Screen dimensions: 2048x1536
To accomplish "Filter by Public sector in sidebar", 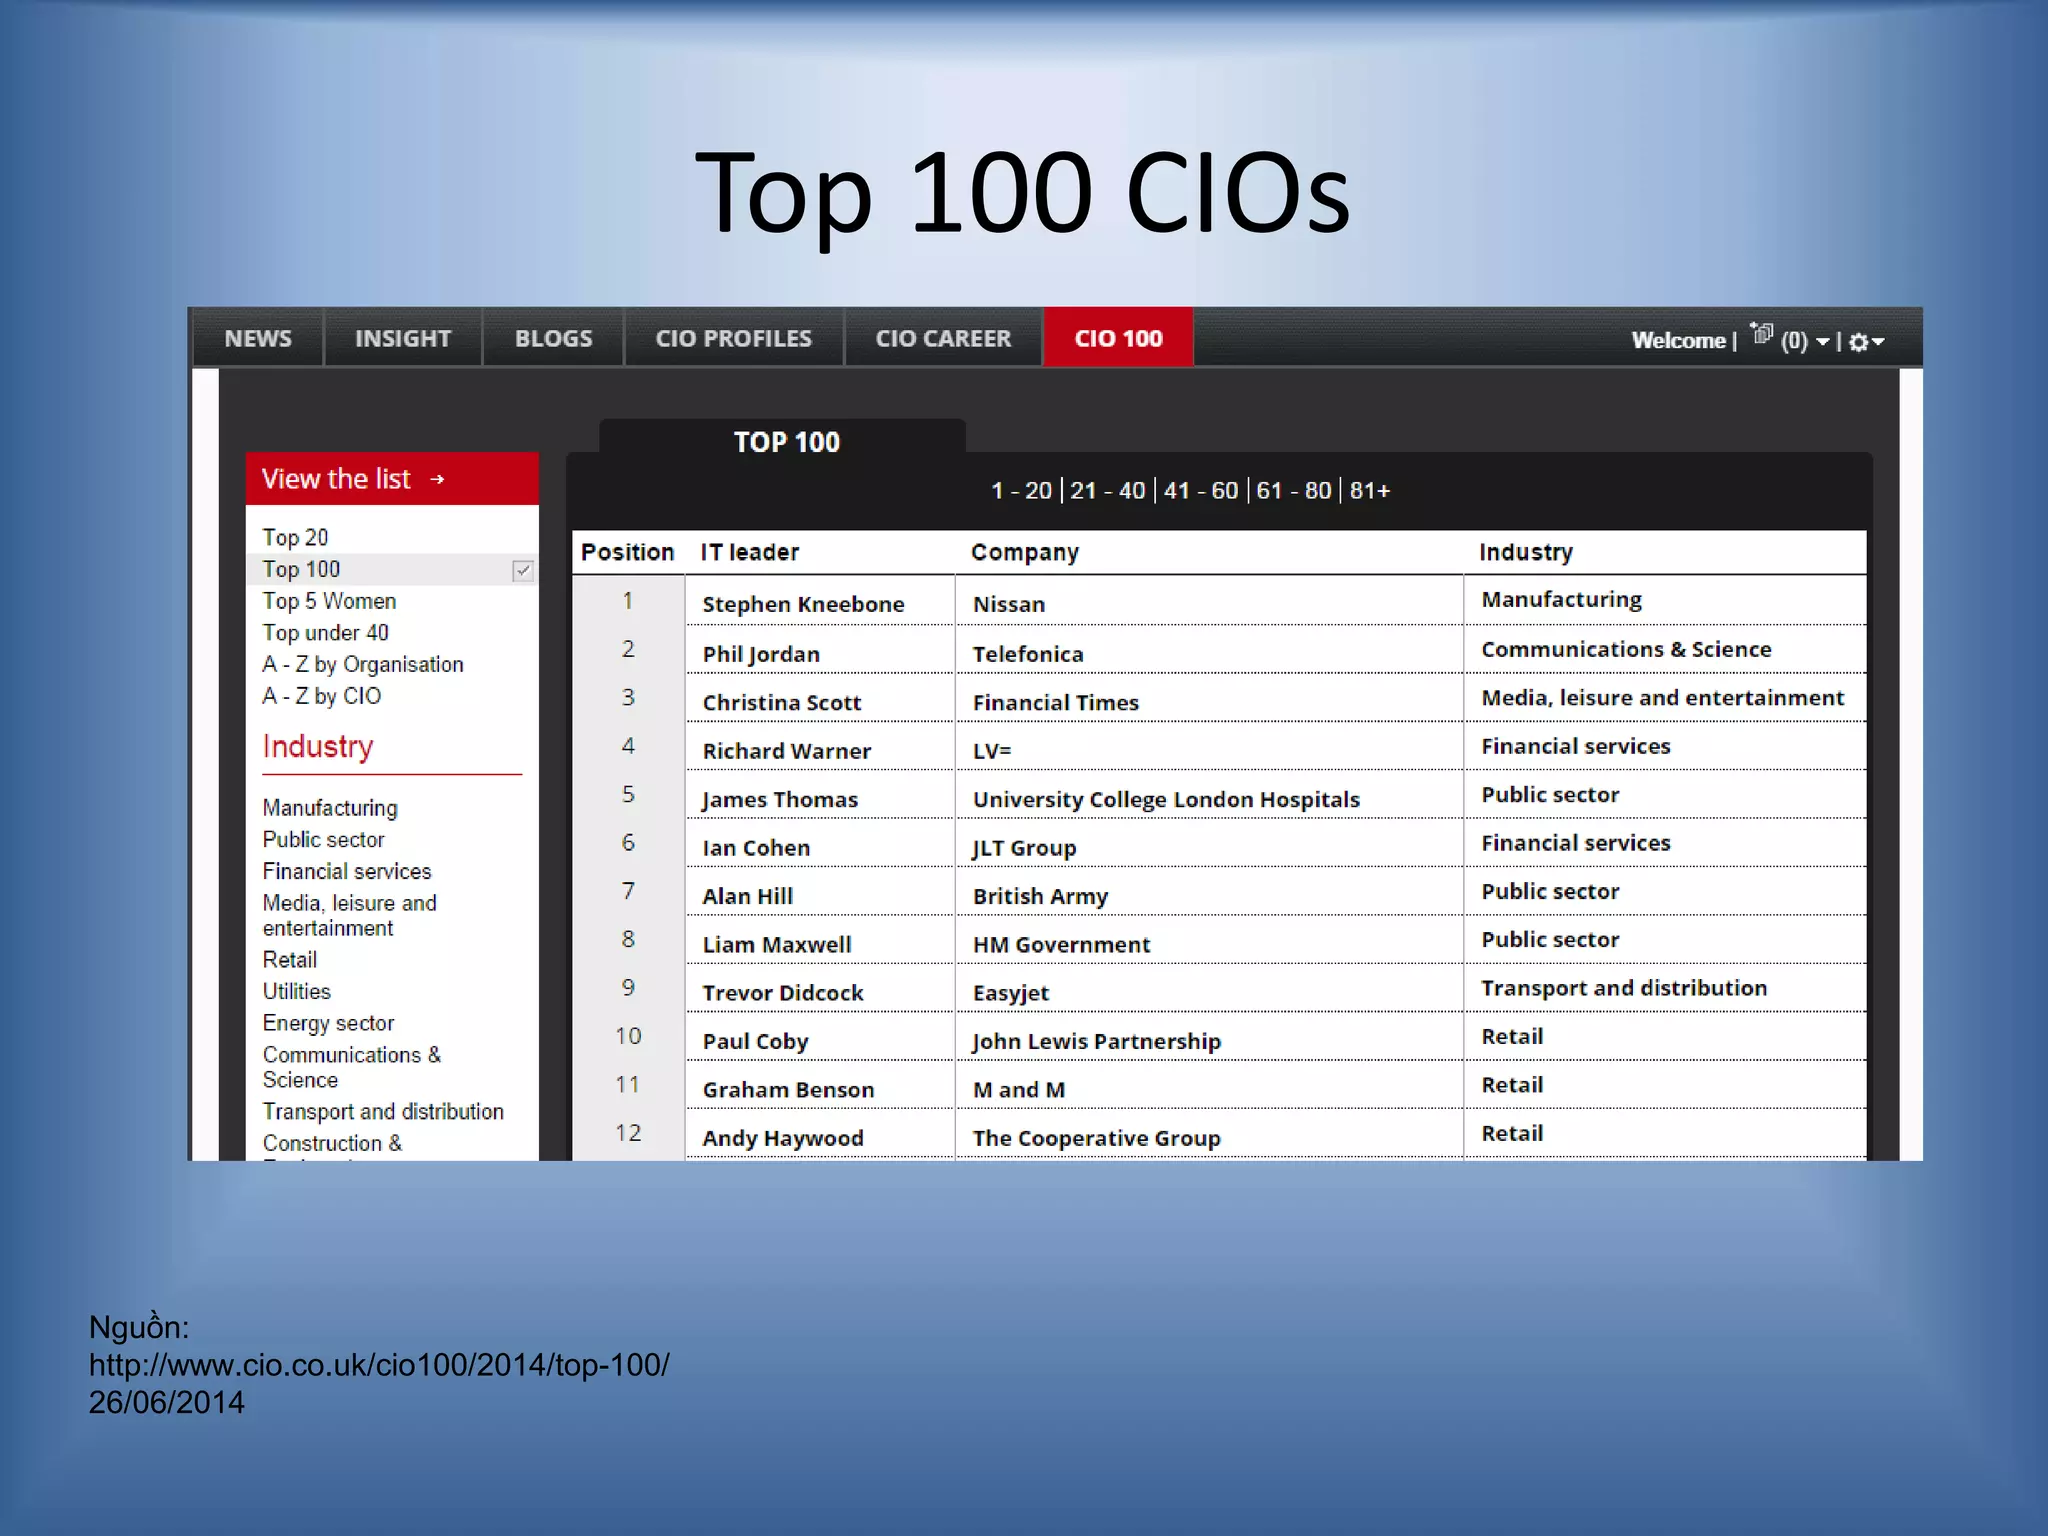I will pyautogui.click(x=323, y=840).
